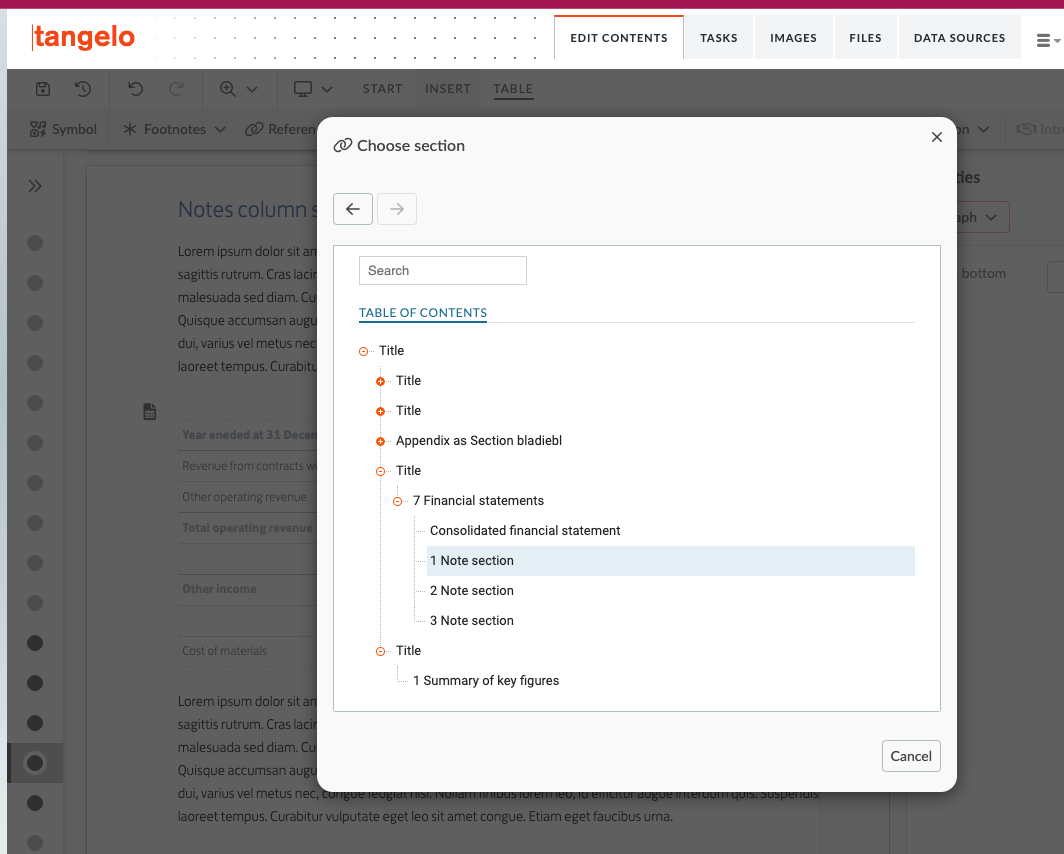This screenshot has height=854, width=1064.
Task: Open the Footnotes dropdown
Action: pyautogui.click(x=174, y=129)
